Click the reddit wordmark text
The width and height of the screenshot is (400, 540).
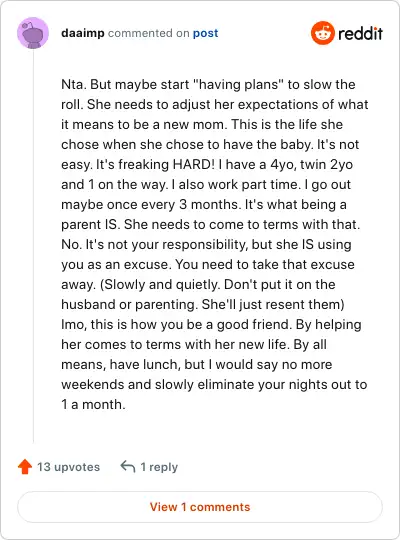coord(360,33)
